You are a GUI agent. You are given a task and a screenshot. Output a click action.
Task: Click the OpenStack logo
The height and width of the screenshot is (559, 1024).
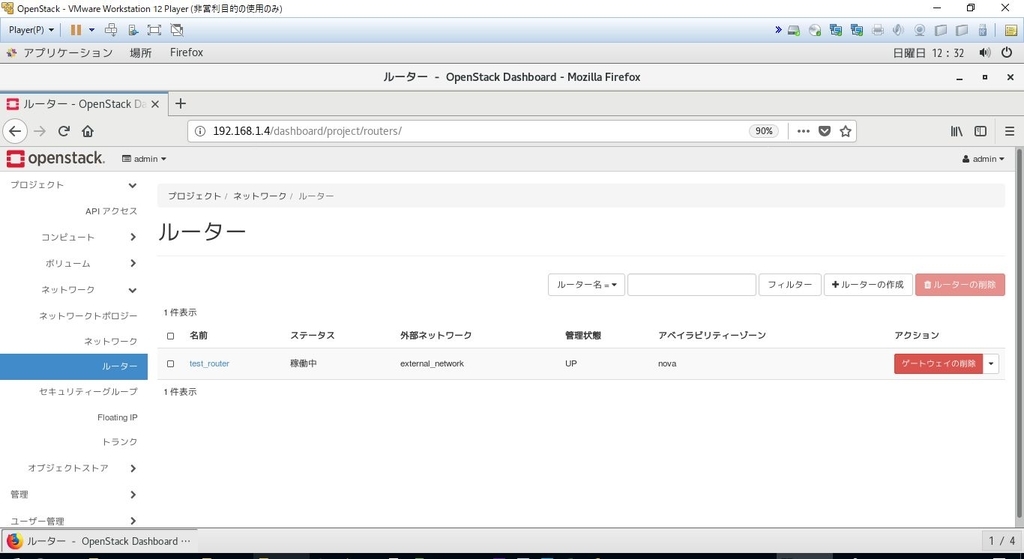[56, 158]
